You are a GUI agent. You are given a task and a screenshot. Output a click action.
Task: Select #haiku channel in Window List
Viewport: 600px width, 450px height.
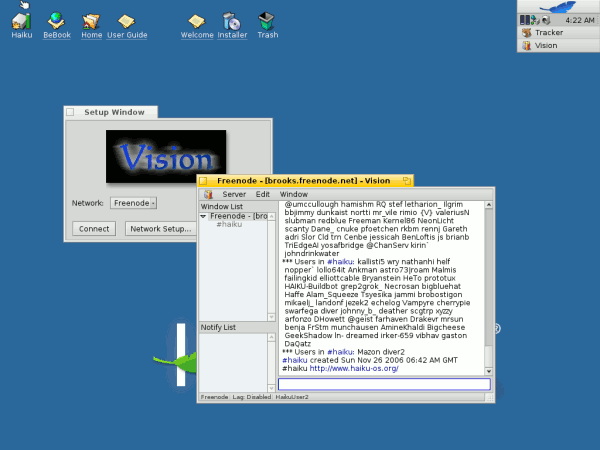229,225
